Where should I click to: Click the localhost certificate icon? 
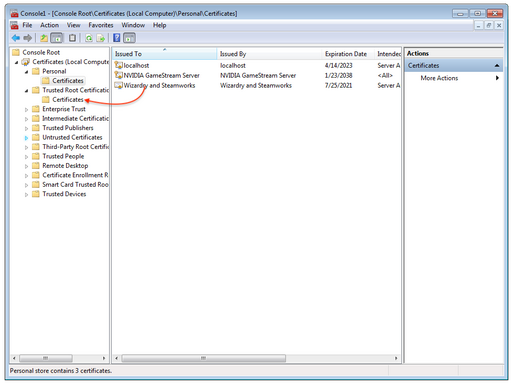pyautogui.click(x=118, y=65)
